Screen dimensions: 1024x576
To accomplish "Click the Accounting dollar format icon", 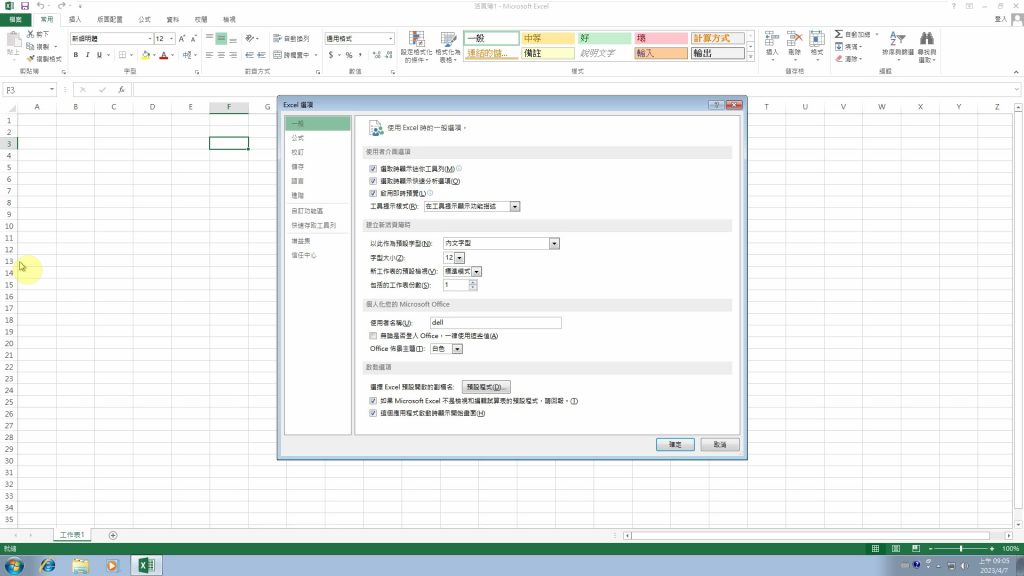I will [x=331, y=55].
